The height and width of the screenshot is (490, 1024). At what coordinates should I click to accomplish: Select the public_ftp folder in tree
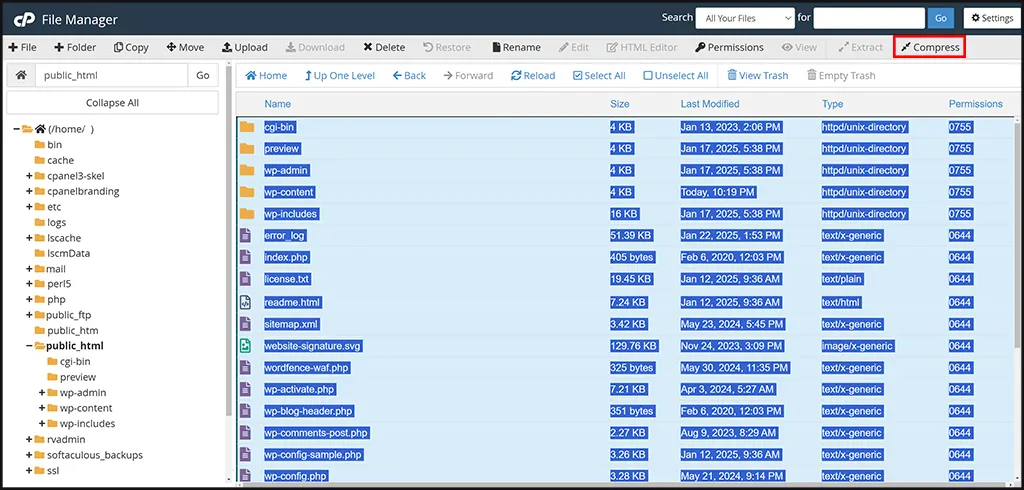(69, 316)
